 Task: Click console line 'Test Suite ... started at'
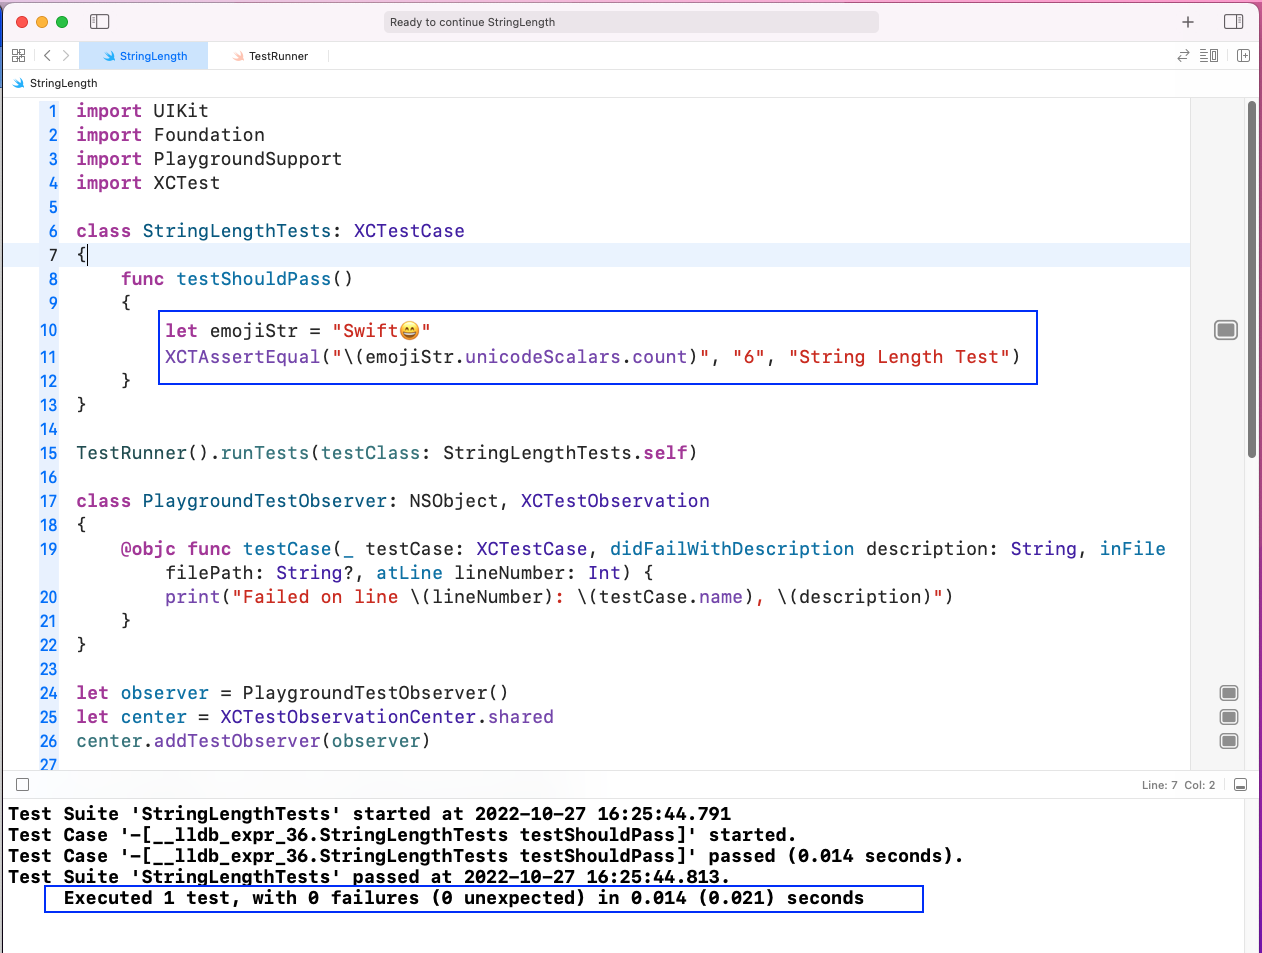point(370,814)
